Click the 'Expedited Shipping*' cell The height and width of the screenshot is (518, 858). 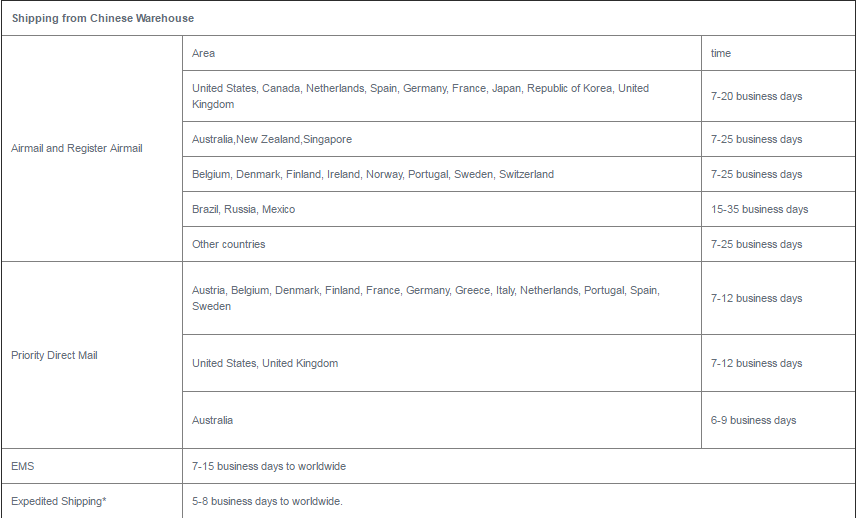pyautogui.click(x=92, y=502)
